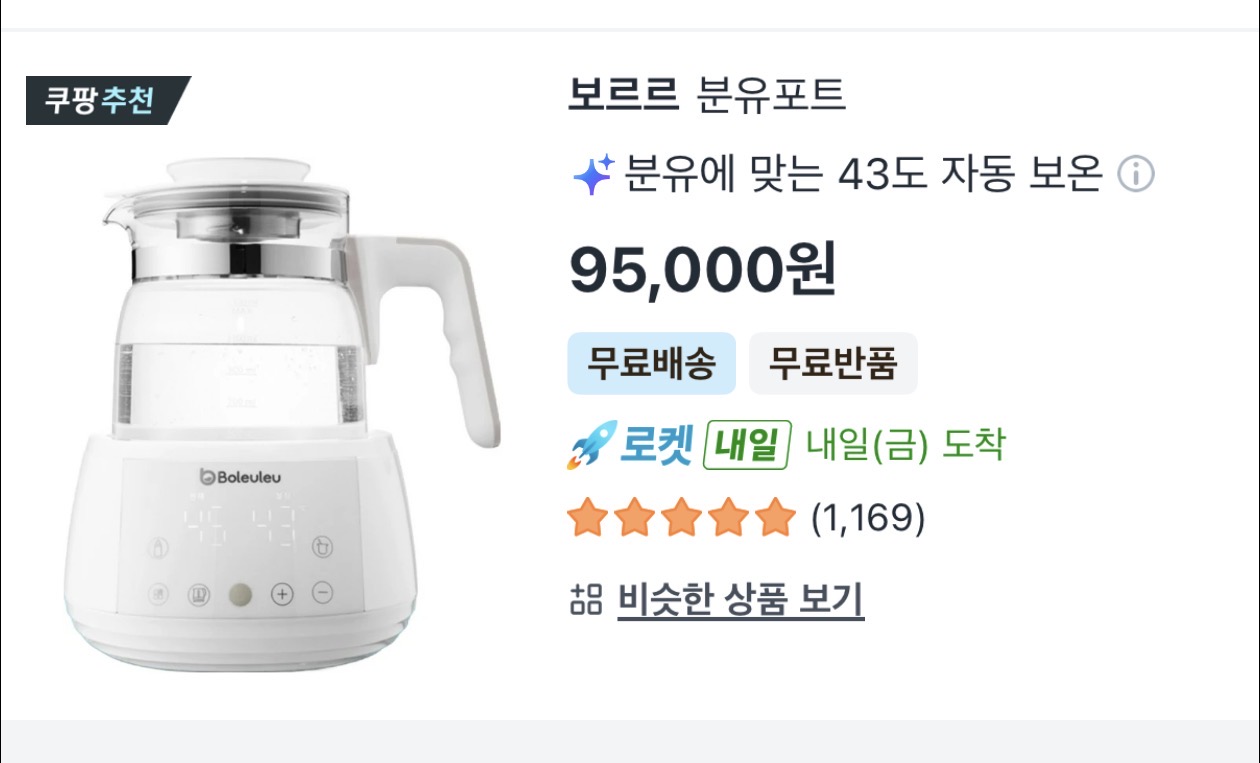Click the blue sparkle AI icon
Viewport: 1260px width, 763px height.
[592, 175]
